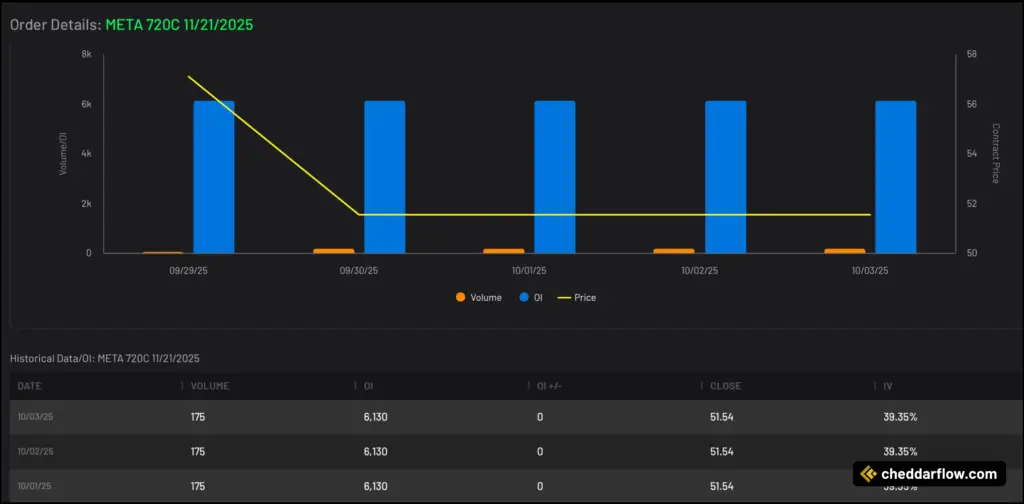Click the 09/30/25 x-axis date label

(359, 270)
